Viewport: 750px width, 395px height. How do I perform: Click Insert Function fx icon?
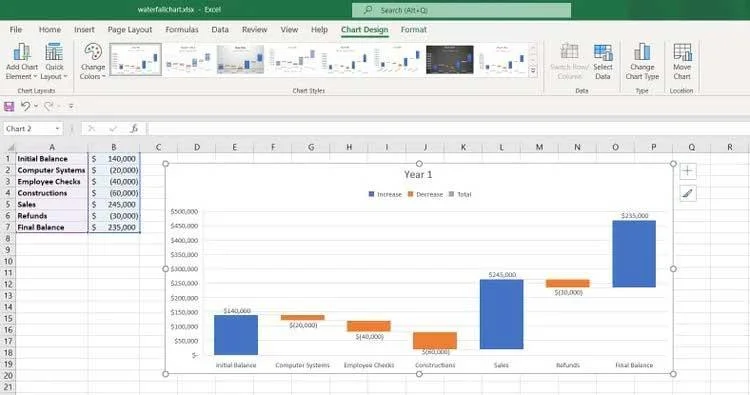click(134, 129)
